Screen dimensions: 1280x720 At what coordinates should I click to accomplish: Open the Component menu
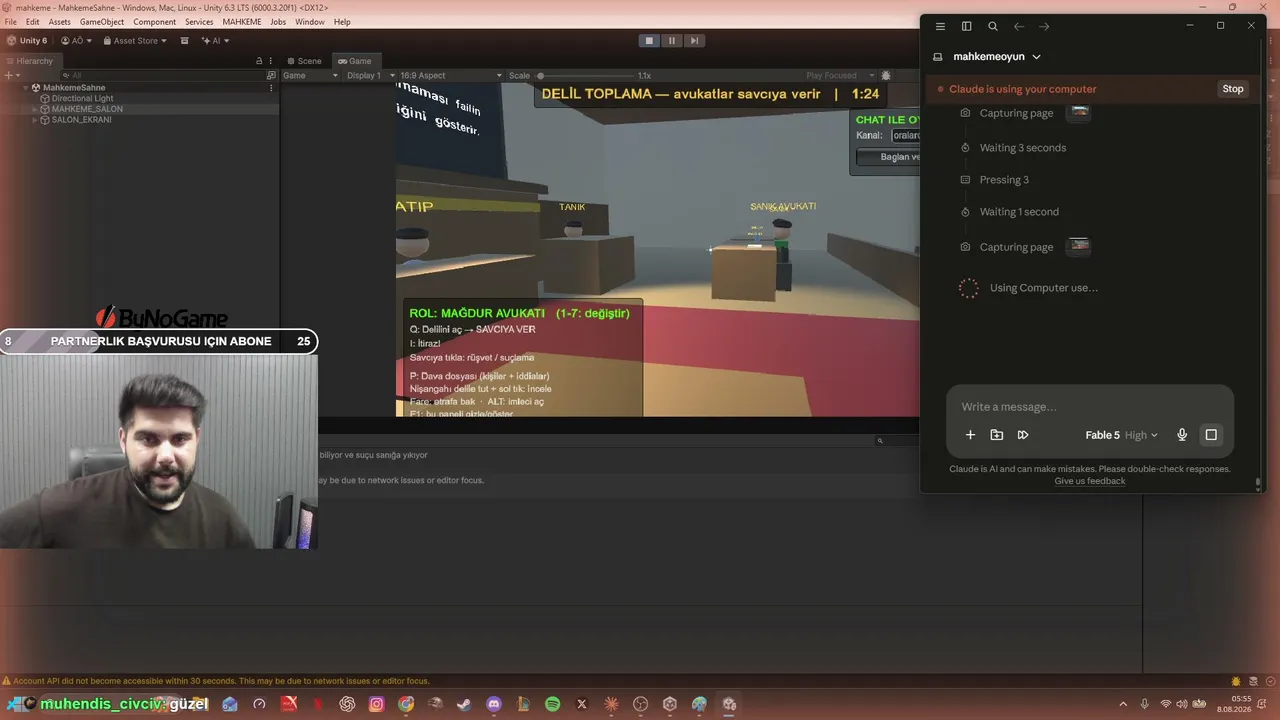click(x=155, y=22)
